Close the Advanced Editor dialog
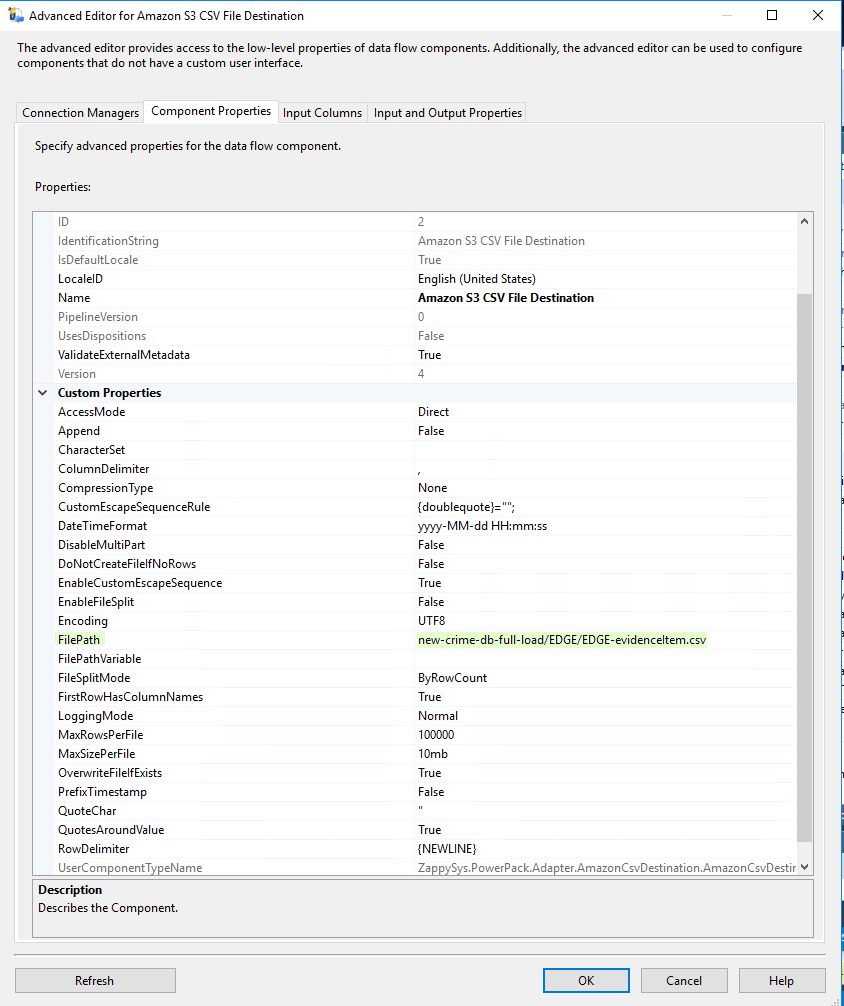 click(818, 16)
